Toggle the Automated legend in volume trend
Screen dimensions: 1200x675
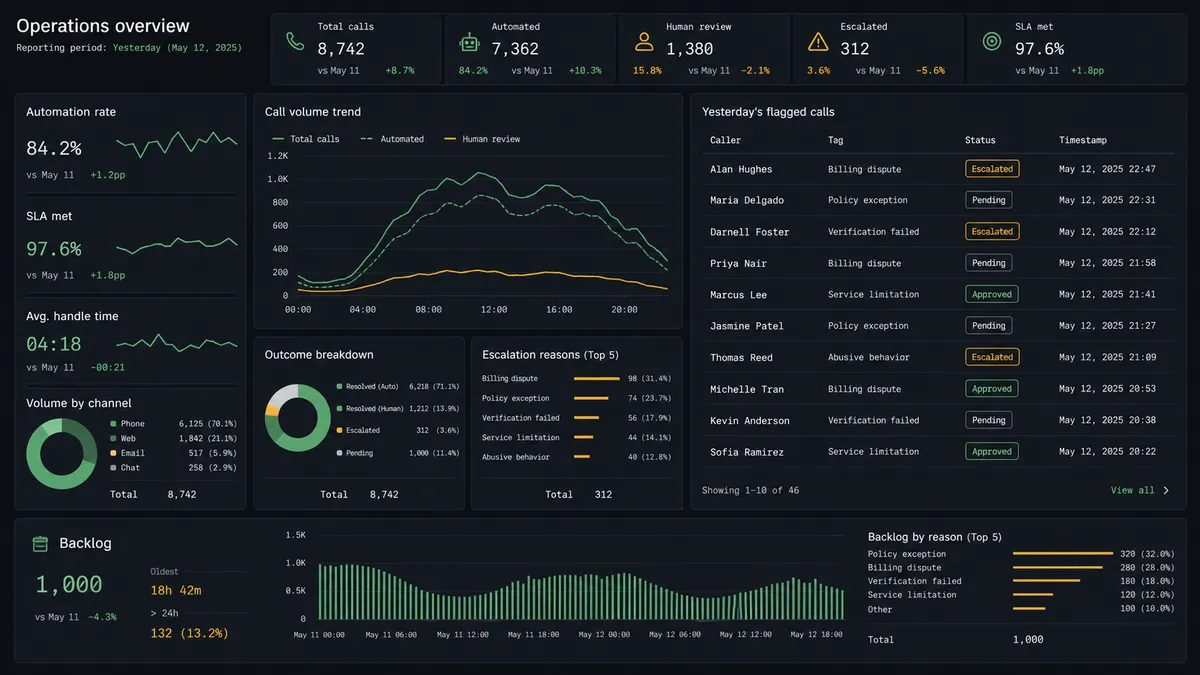pos(391,139)
